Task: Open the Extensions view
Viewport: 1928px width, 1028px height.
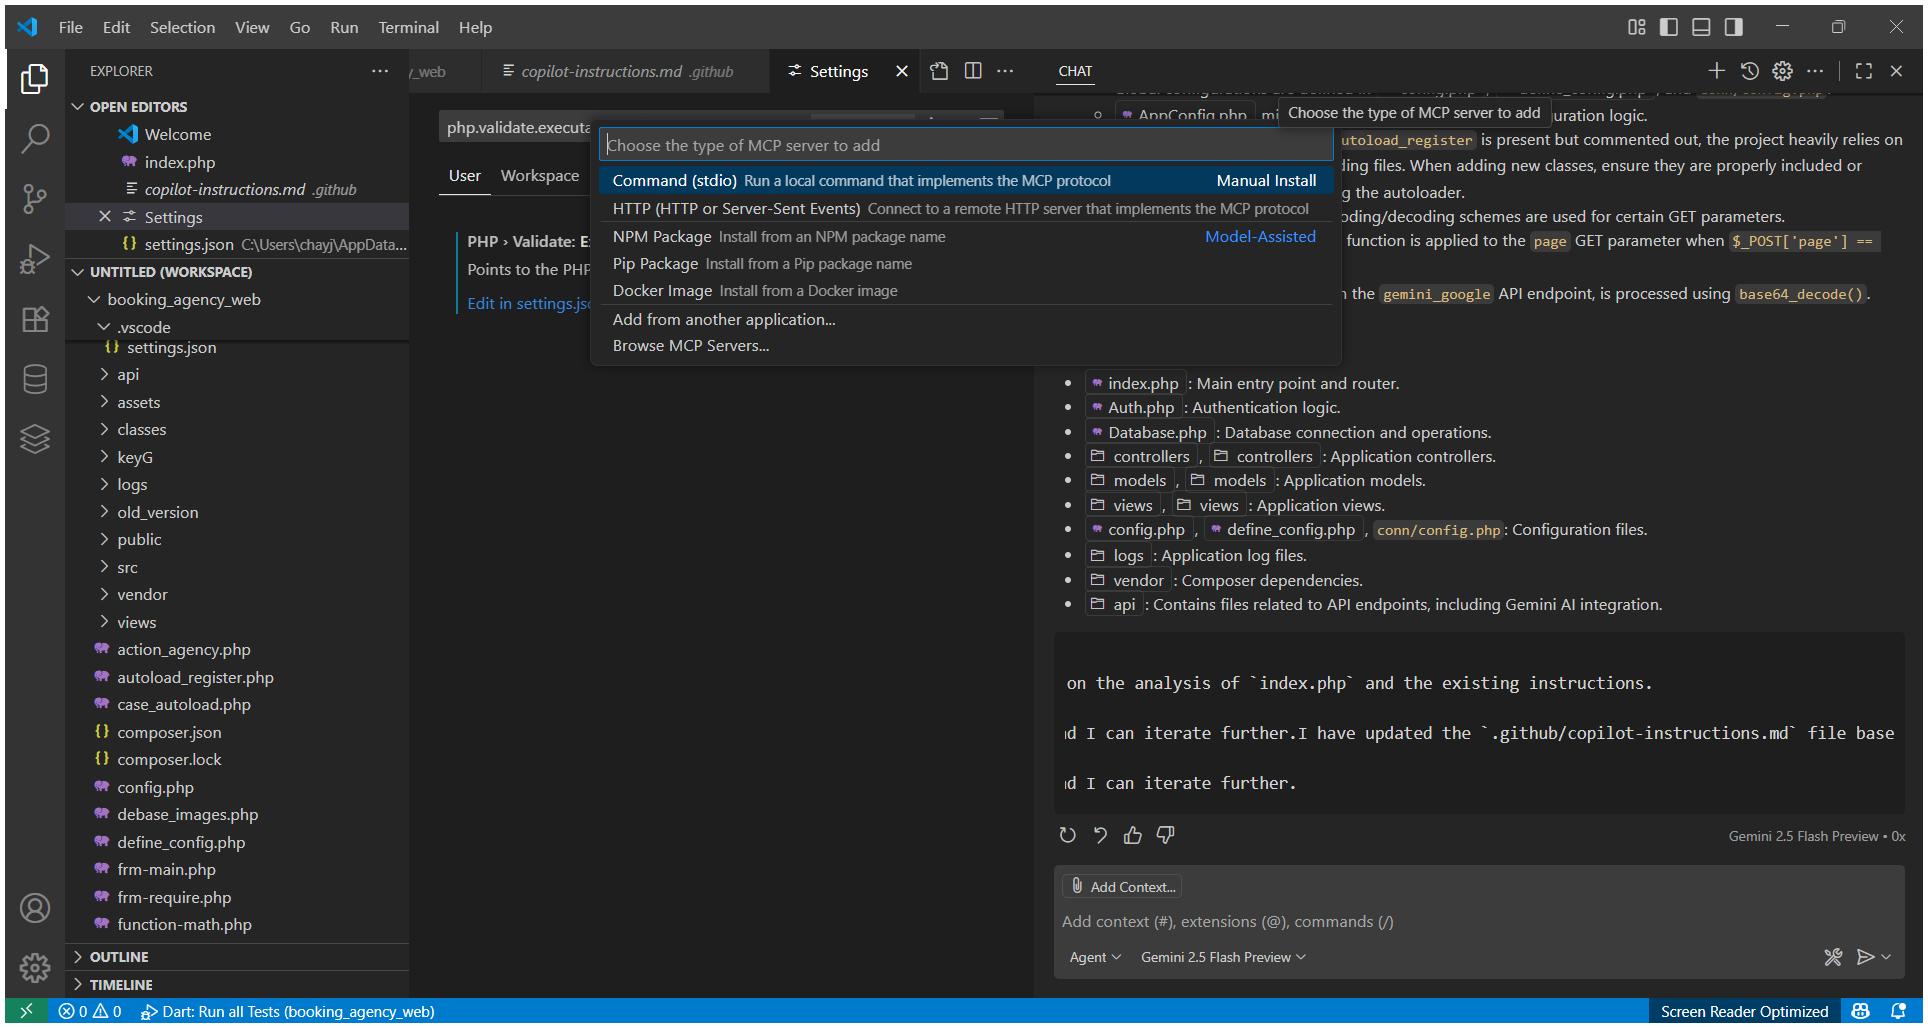Action: 35,318
